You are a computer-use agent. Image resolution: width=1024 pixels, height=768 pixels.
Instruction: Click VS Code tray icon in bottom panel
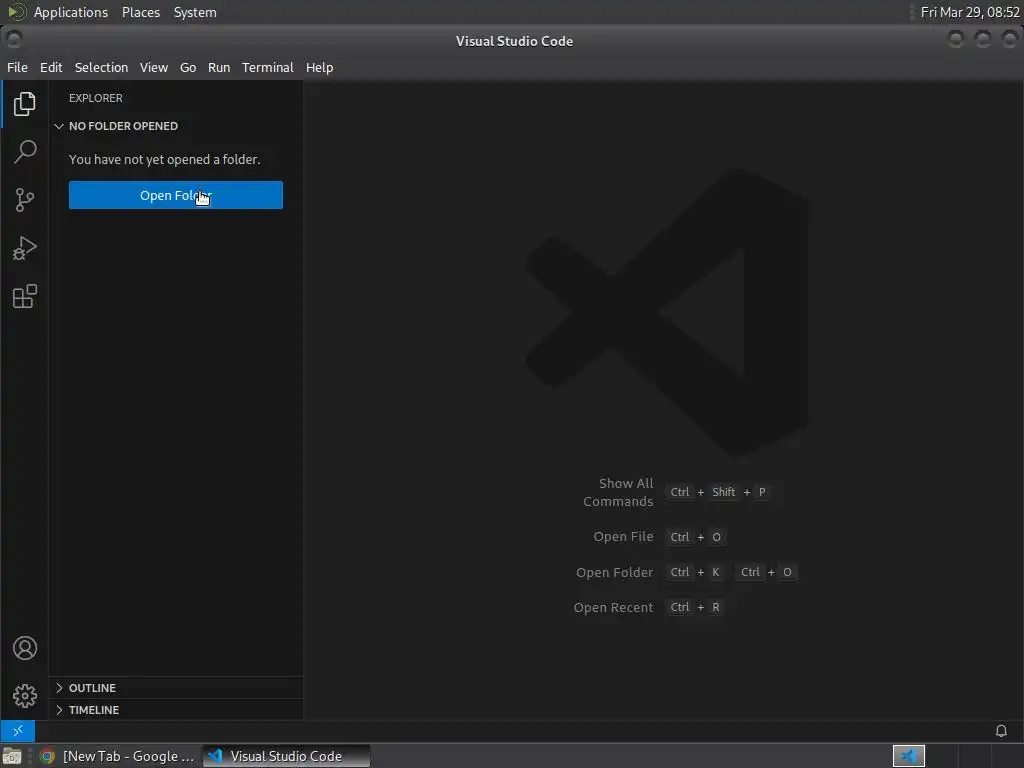click(908, 756)
